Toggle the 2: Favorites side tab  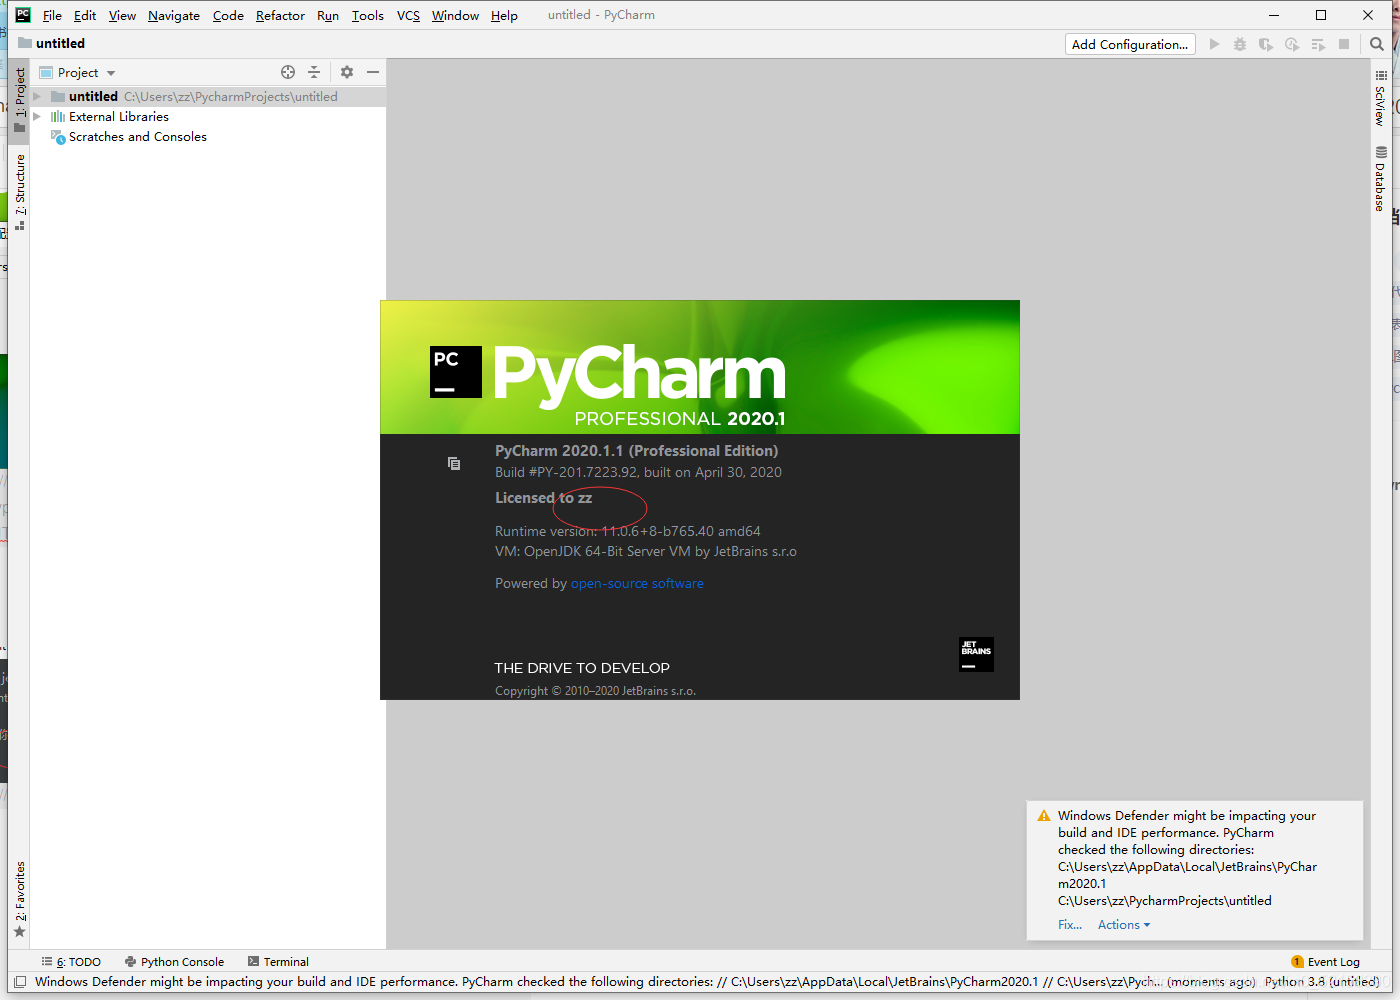[19, 899]
